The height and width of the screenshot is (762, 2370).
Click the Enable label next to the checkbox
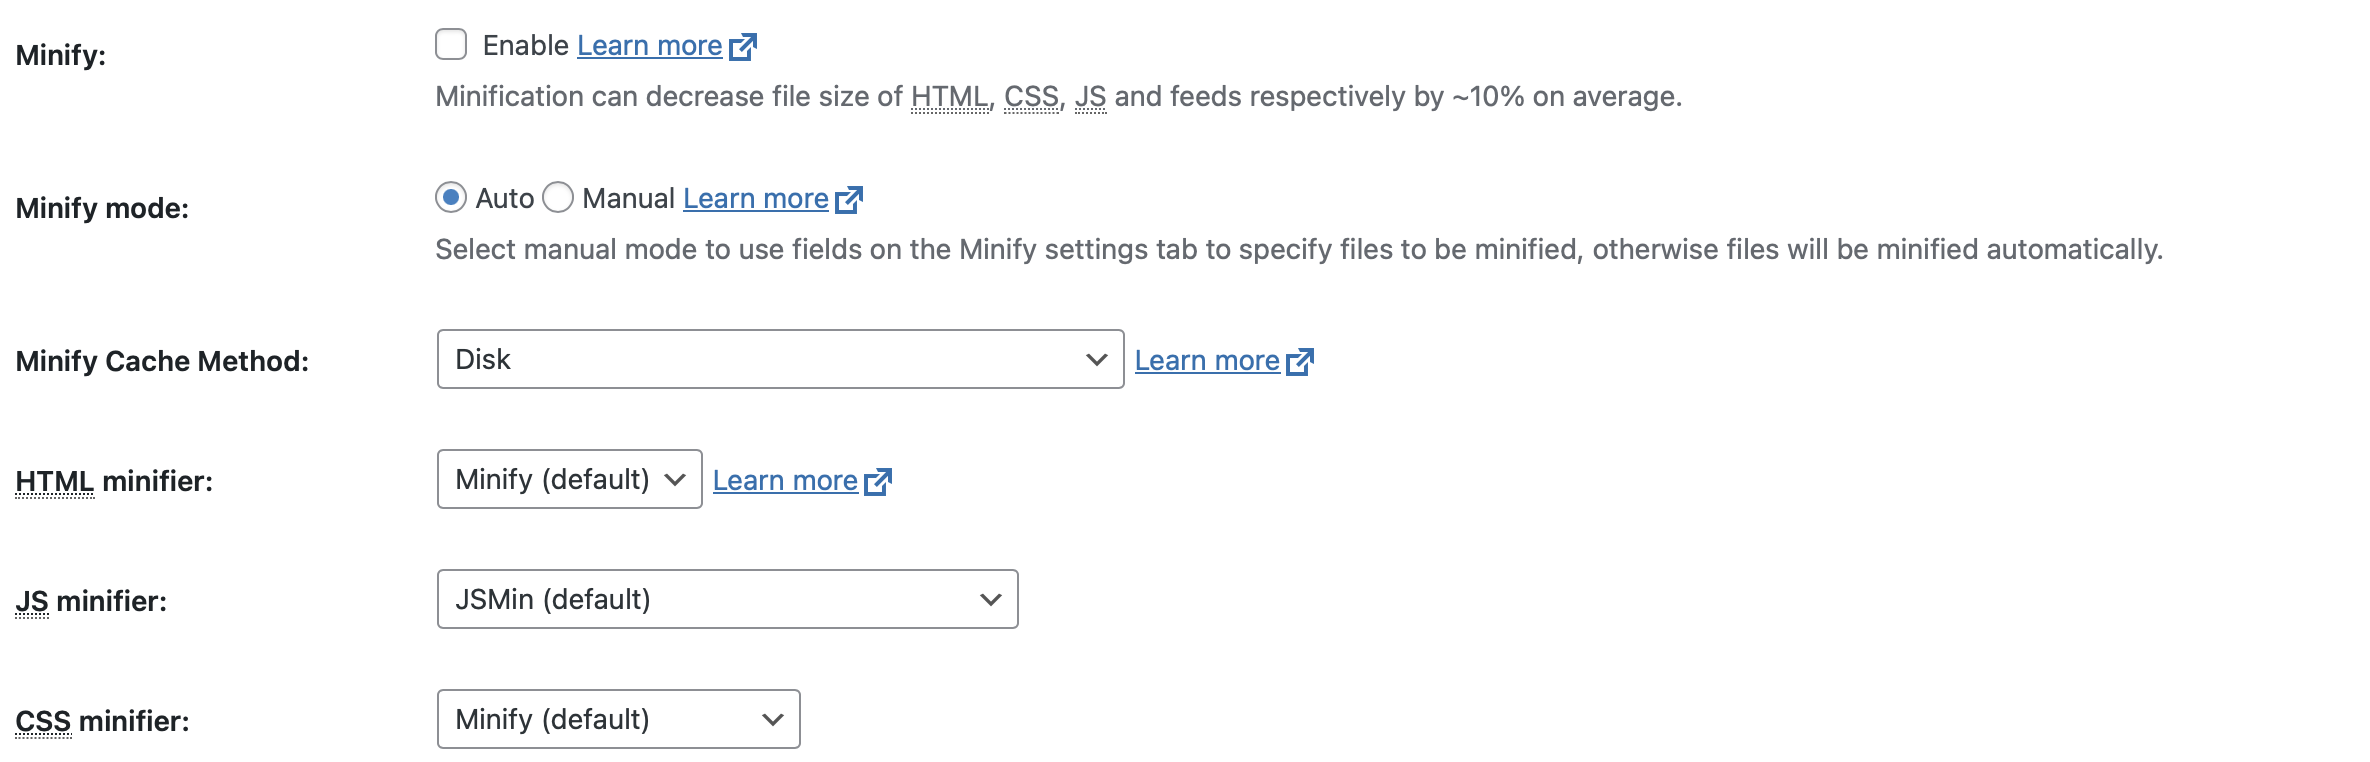point(526,46)
